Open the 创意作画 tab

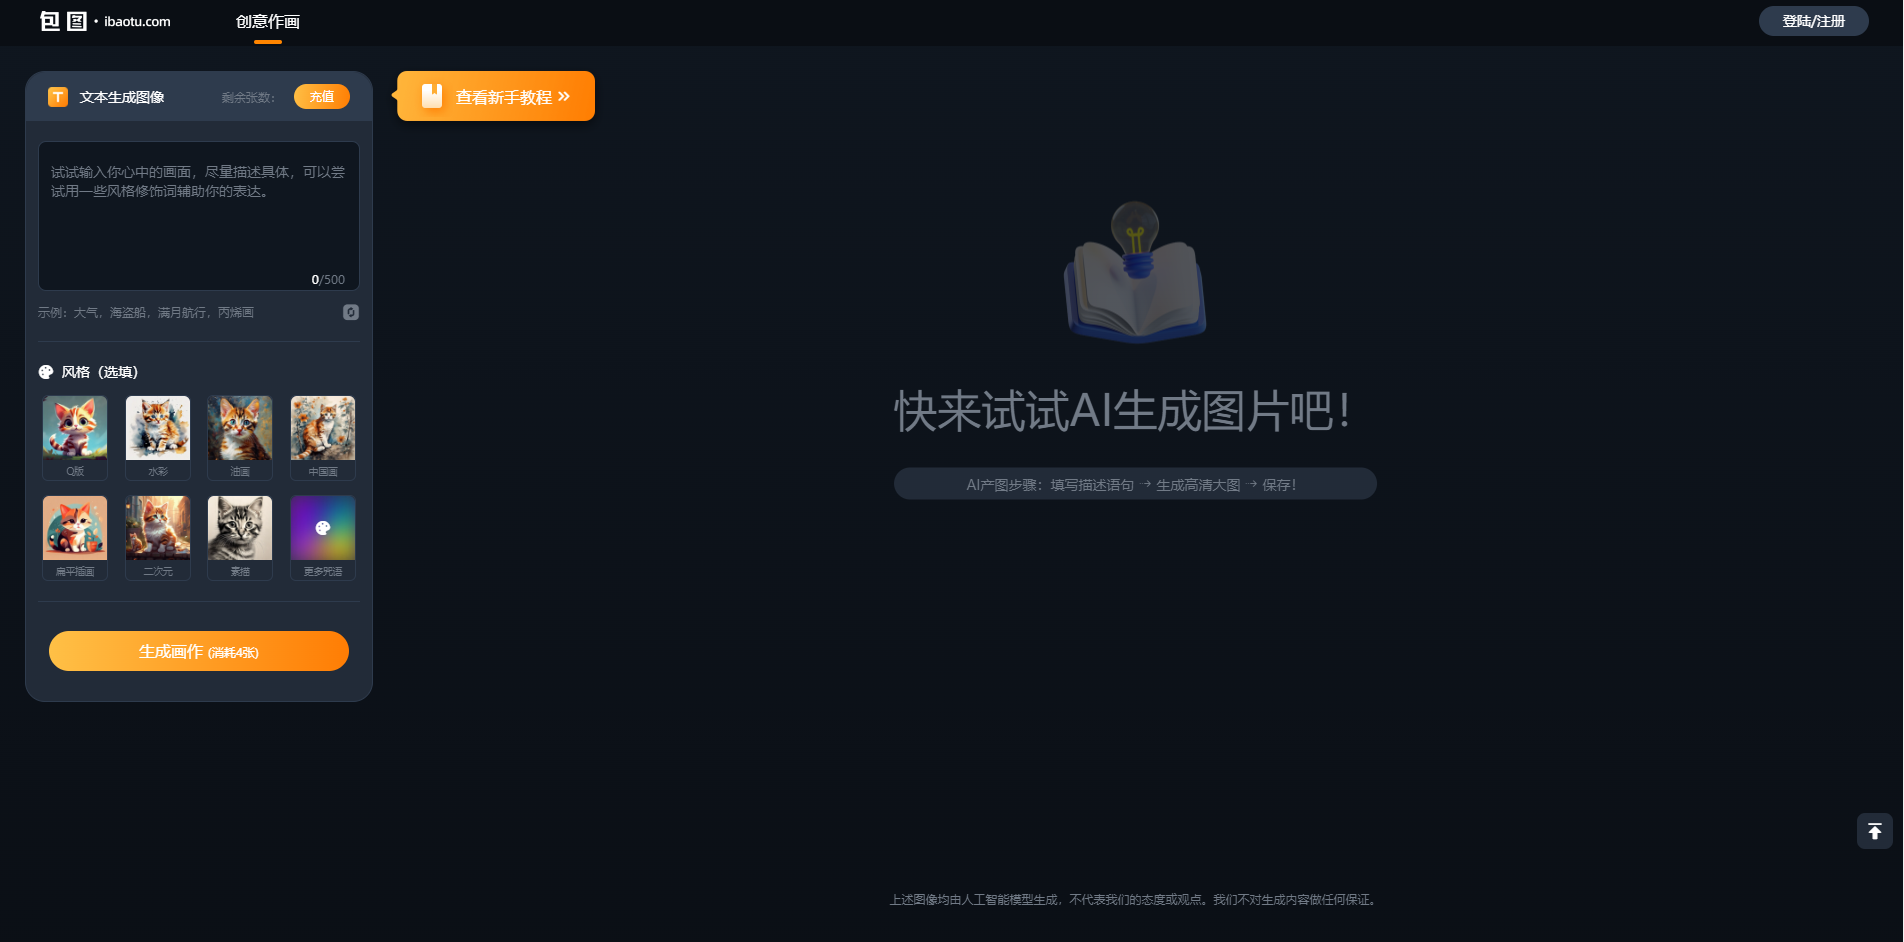(x=267, y=22)
